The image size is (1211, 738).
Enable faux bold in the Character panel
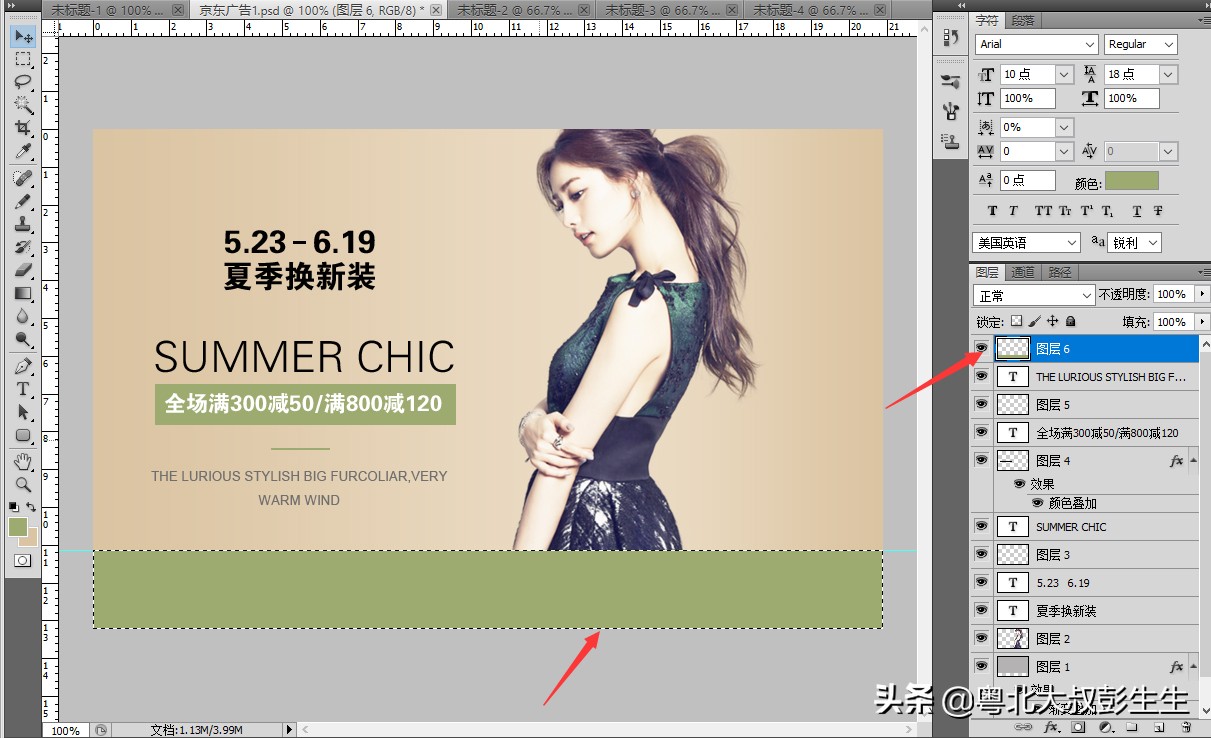click(992, 211)
